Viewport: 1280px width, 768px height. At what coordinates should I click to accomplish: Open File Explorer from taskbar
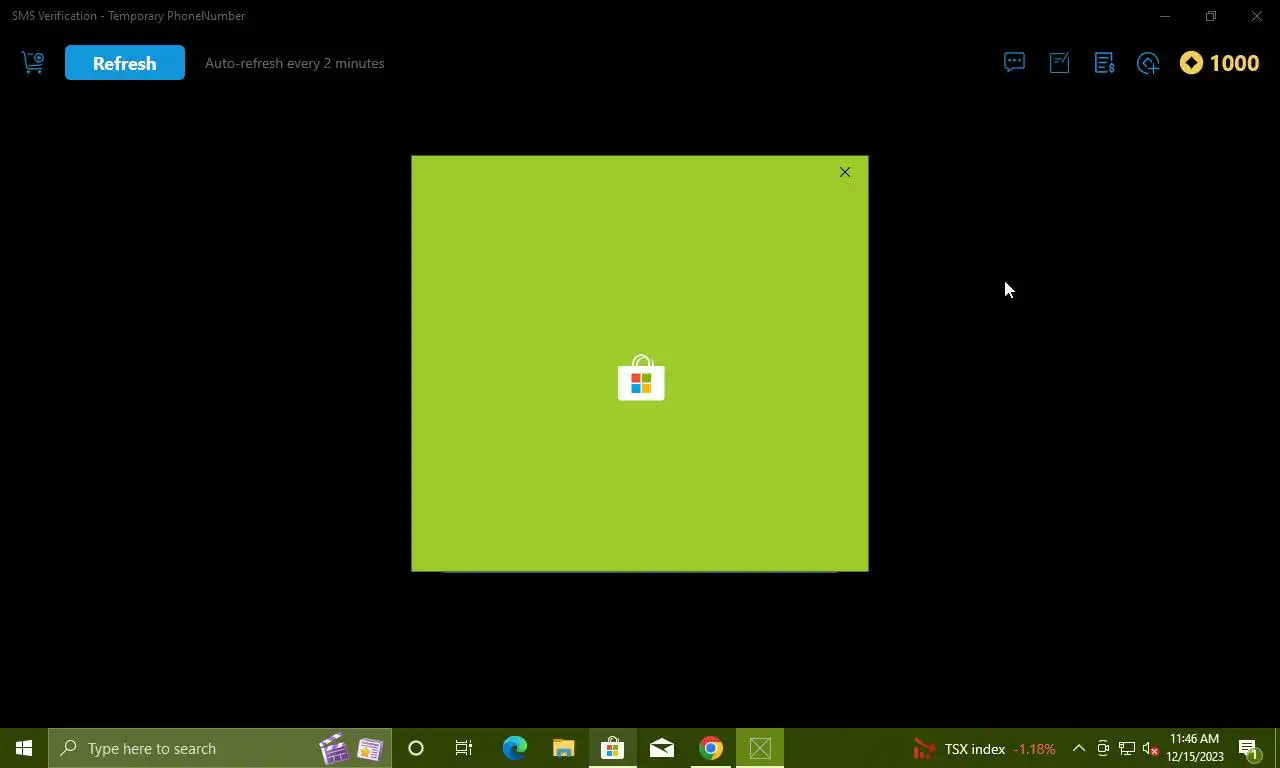pyautogui.click(x=563, y=748)
